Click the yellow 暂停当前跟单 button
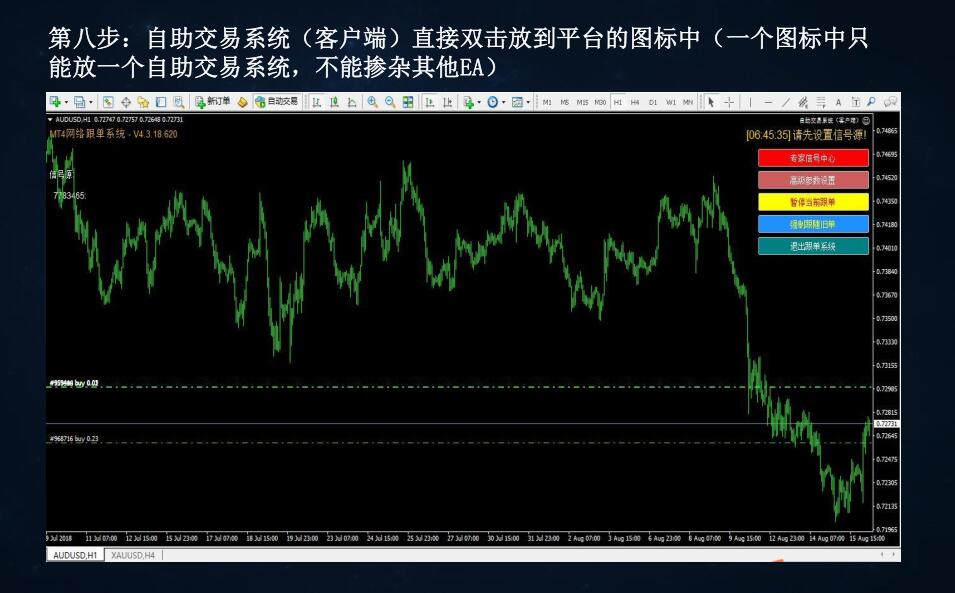Screen dimensions: 955x593 pos(812,202)
